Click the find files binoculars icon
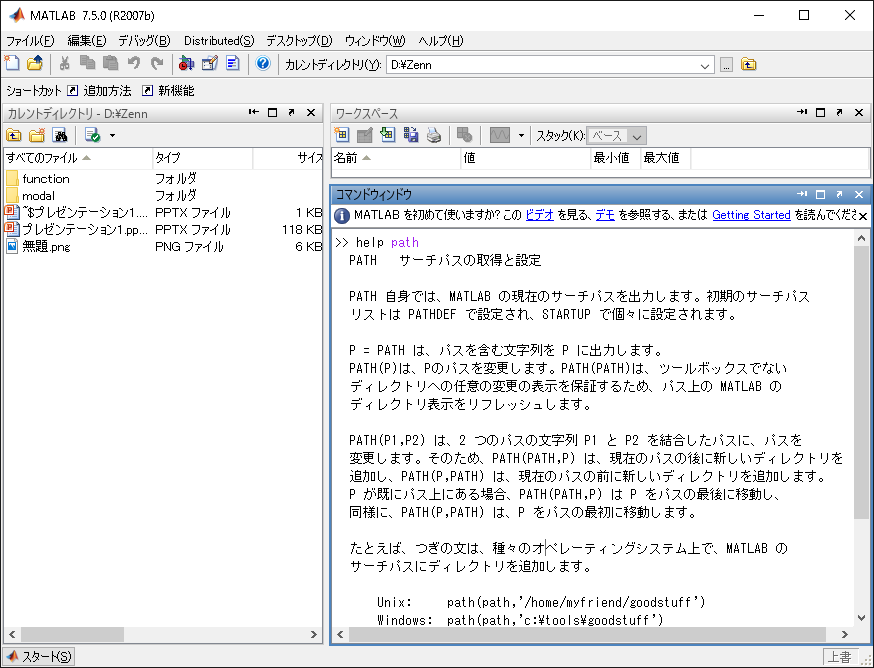Screen dimensions: 874x668 pos(60,135)
